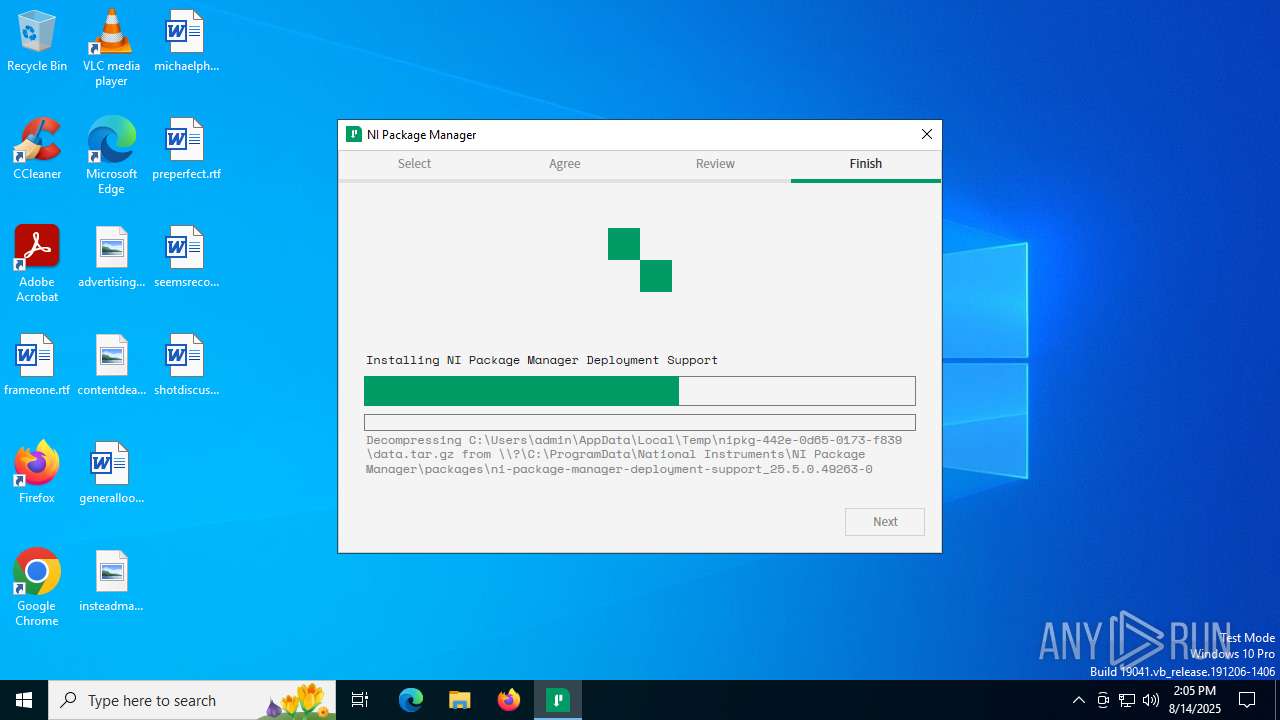Click the animated green squares loading logo
This screenshot has height=720, width=1280.
(x=640, y=260)
